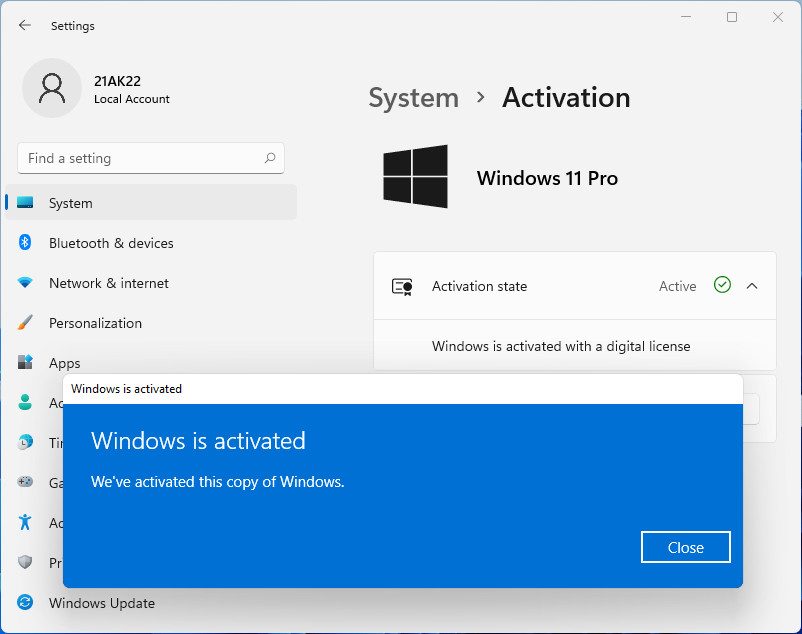Image resolution: width=802 pixels, height=634 pixels.
Task: Focus the Find a setting box
Action: (151, 158)
